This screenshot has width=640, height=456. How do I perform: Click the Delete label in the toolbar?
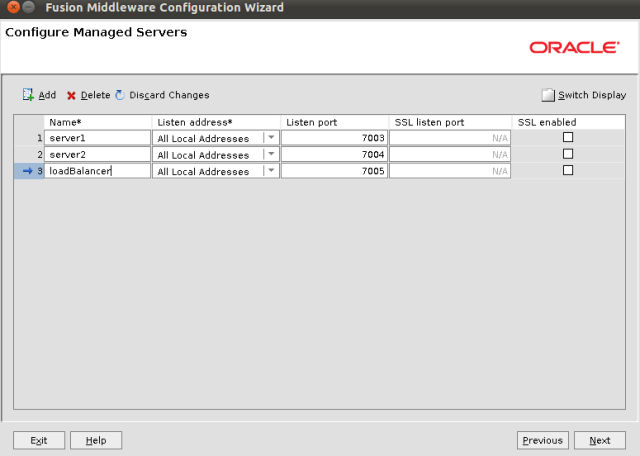pos(96,95)
